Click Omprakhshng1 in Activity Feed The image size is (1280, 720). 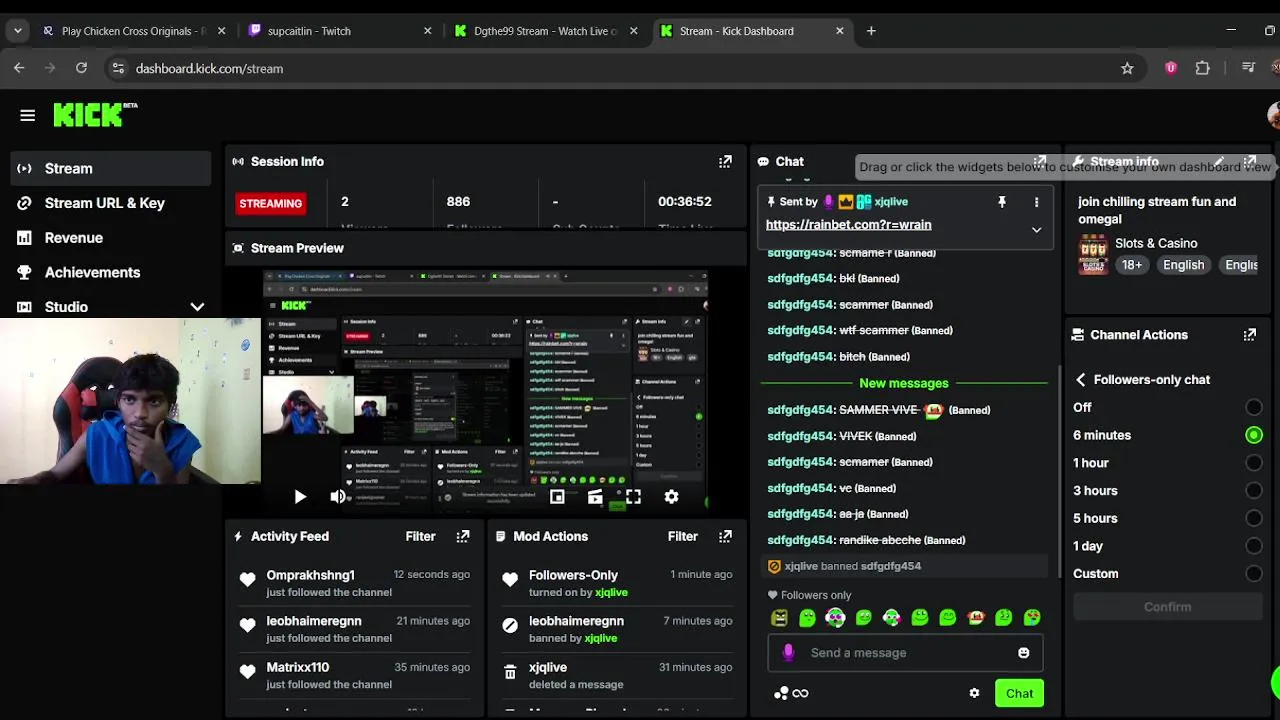310,575
